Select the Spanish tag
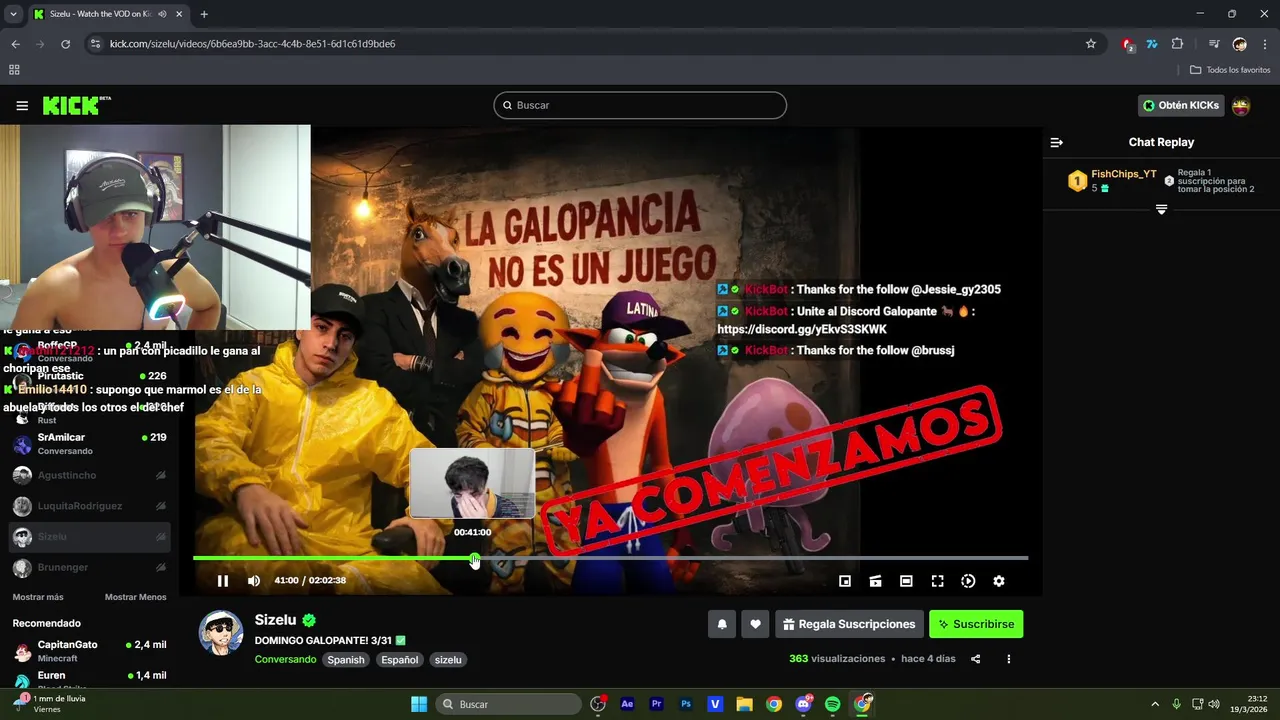1280x720 pixels. (x=346, y=660)
